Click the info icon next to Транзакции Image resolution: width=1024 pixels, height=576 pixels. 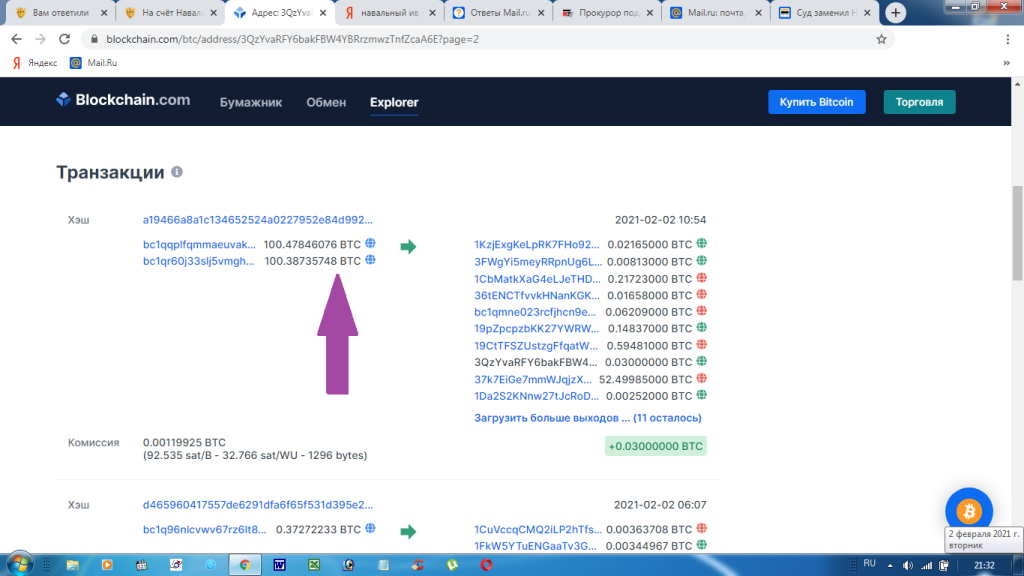point(177,172)
